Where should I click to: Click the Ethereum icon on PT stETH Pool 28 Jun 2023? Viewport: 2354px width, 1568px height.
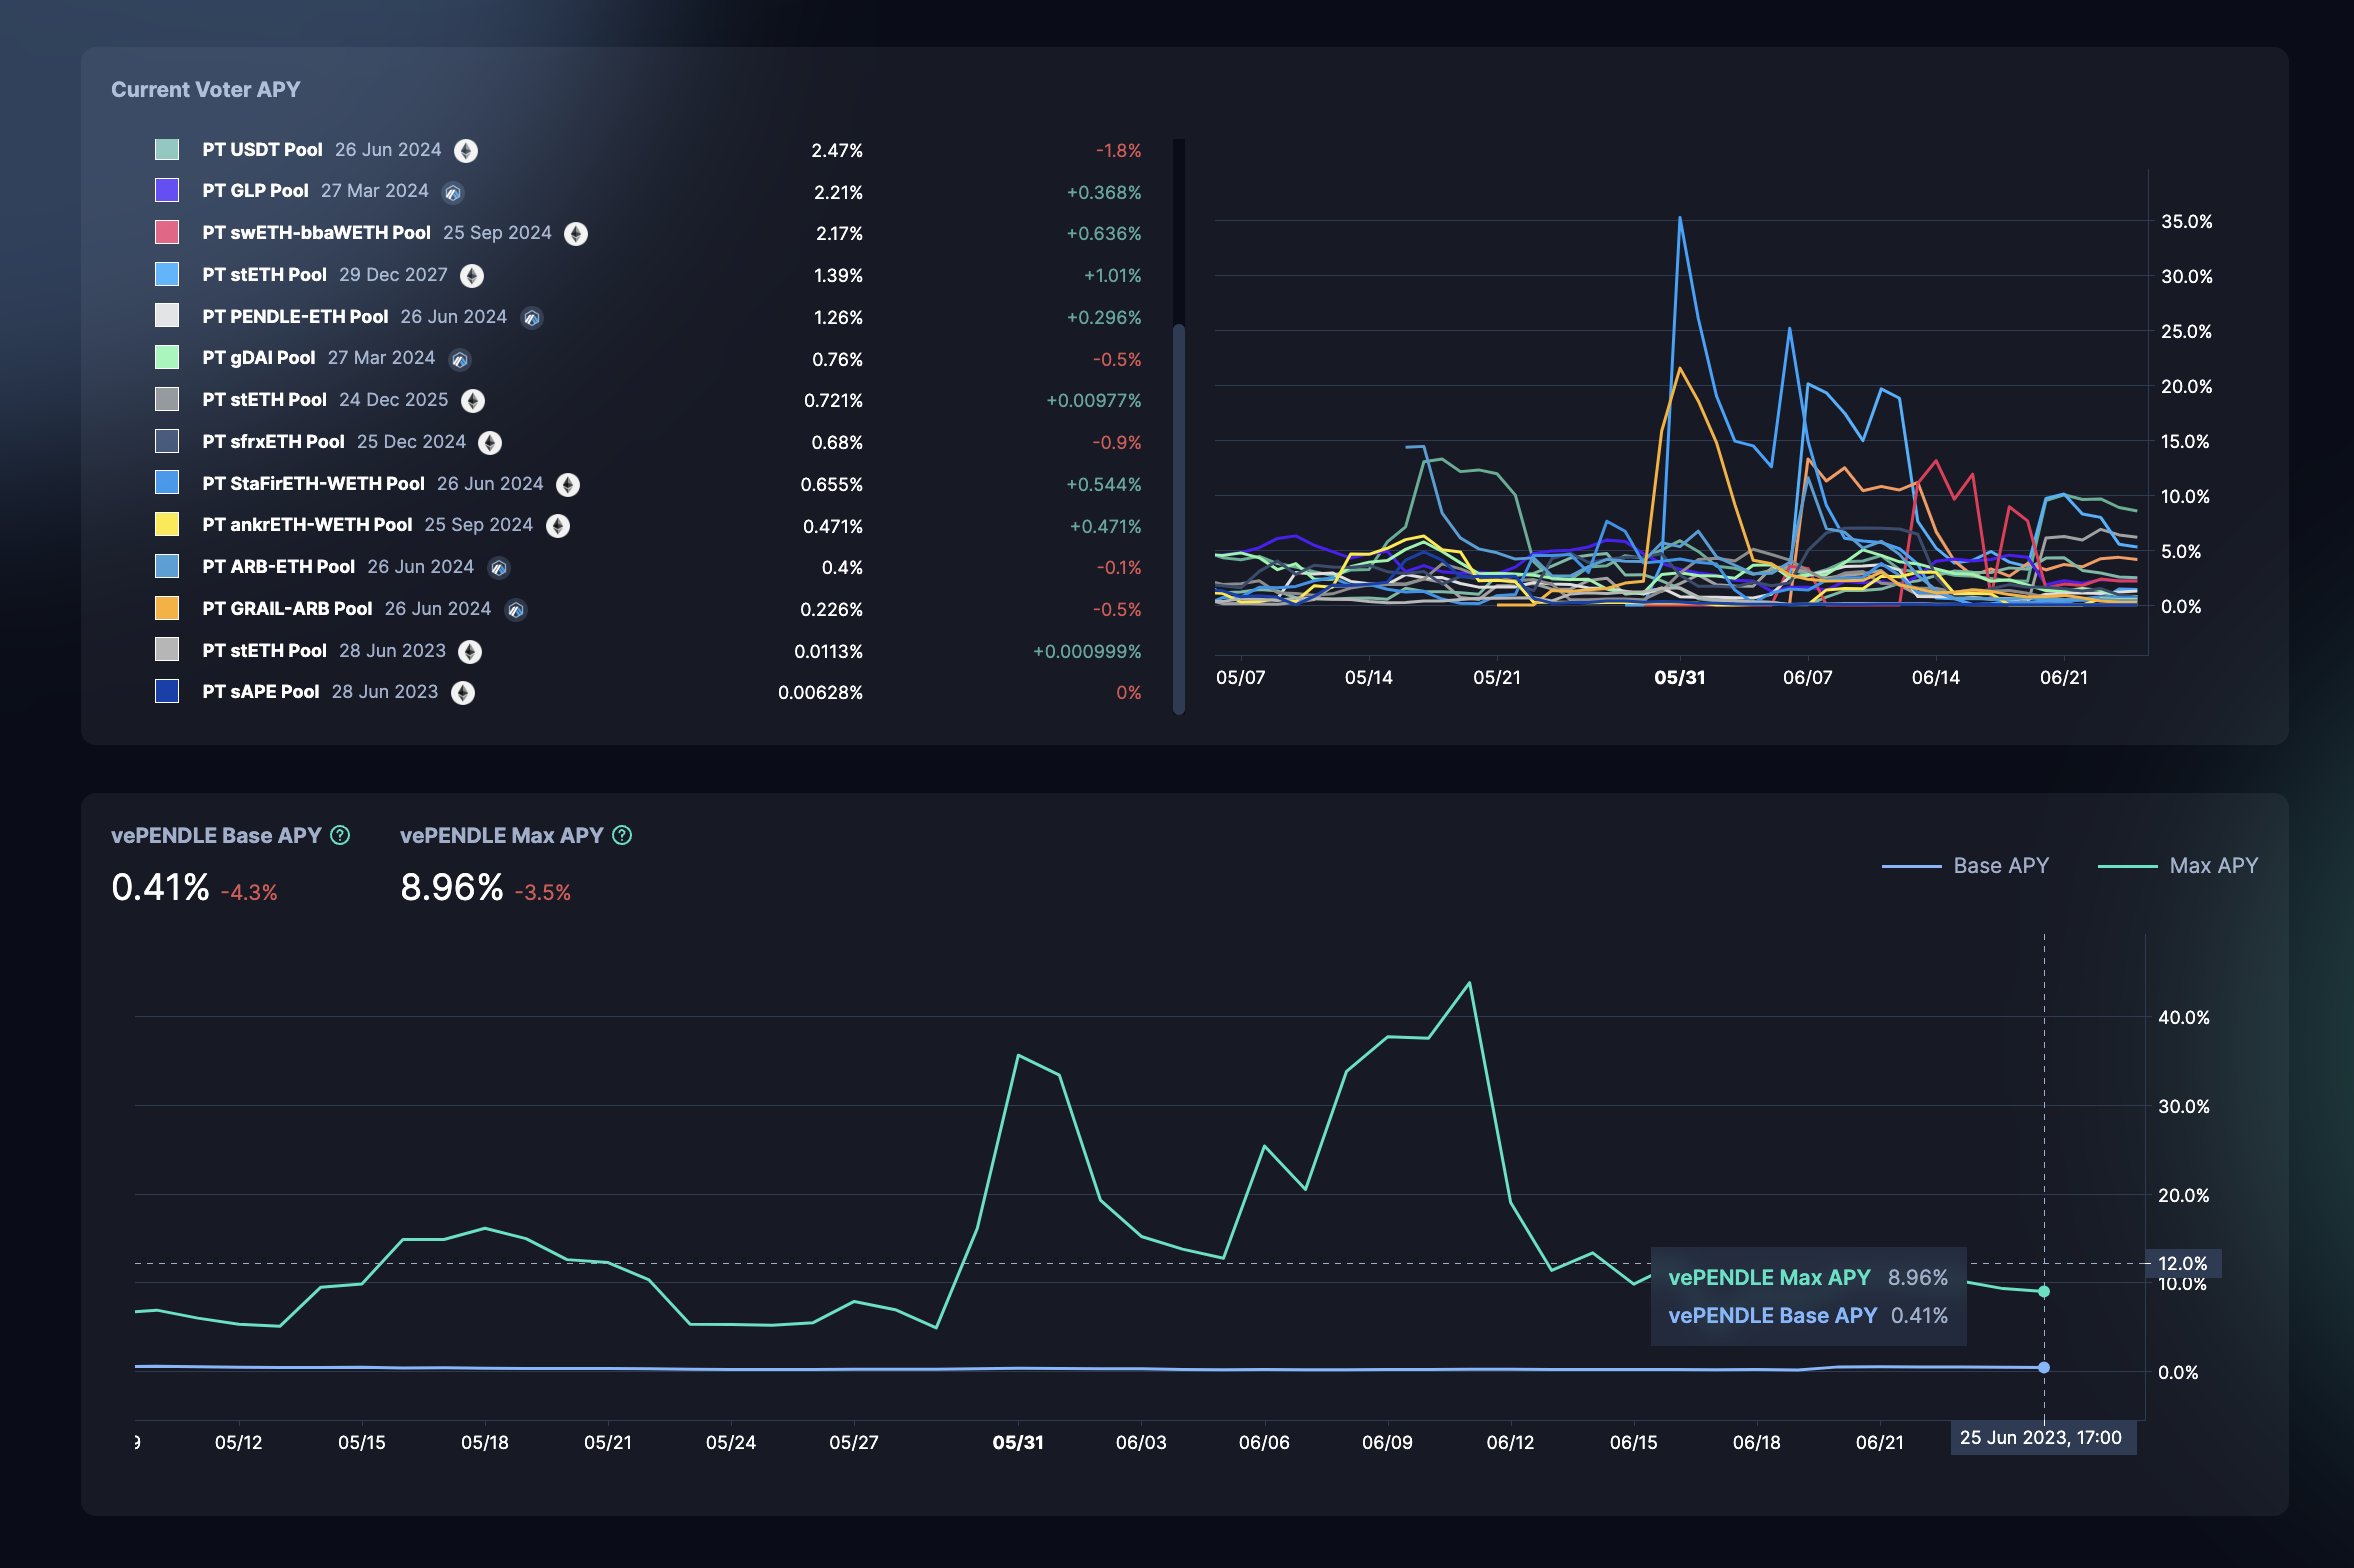click(x=470, y=652)
